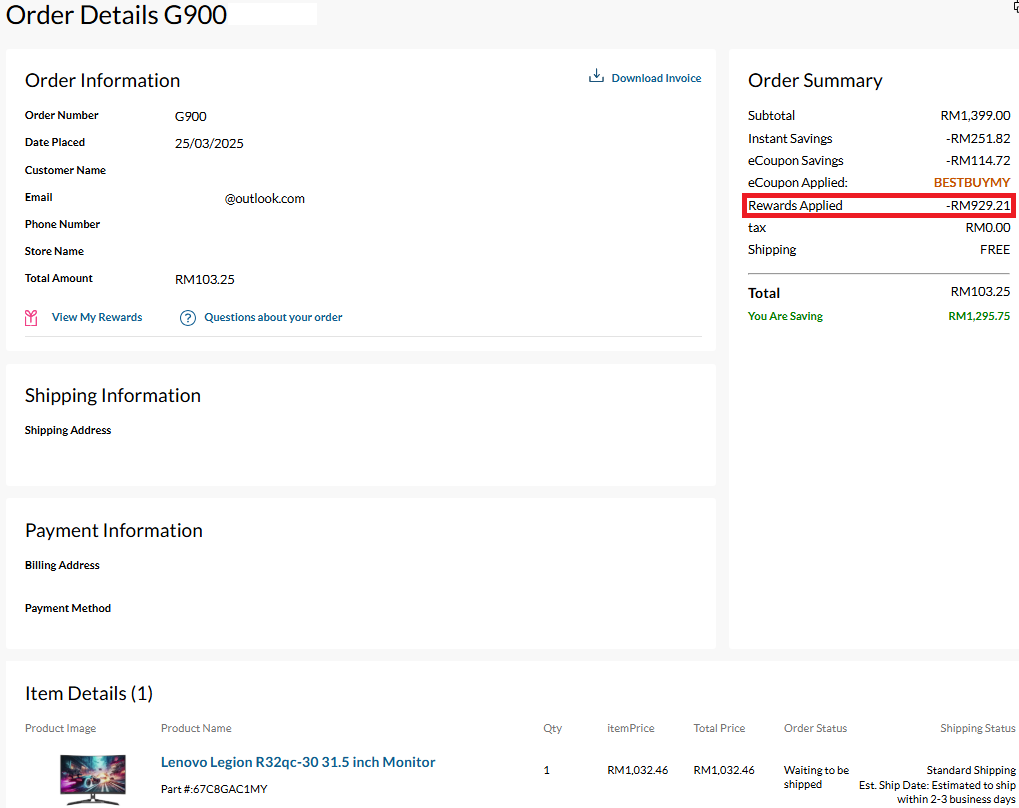Click the Order Summary Total amount RM103.25

point(980,292)
